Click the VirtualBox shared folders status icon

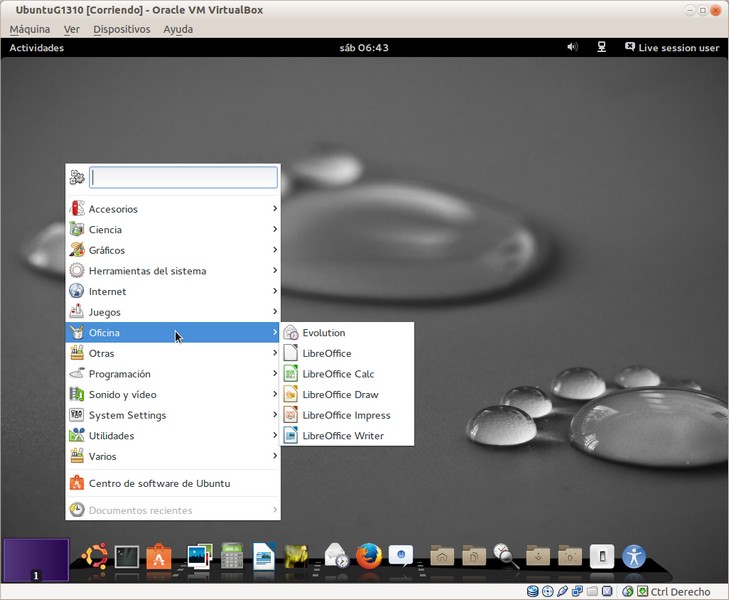(x=592, y=592)
